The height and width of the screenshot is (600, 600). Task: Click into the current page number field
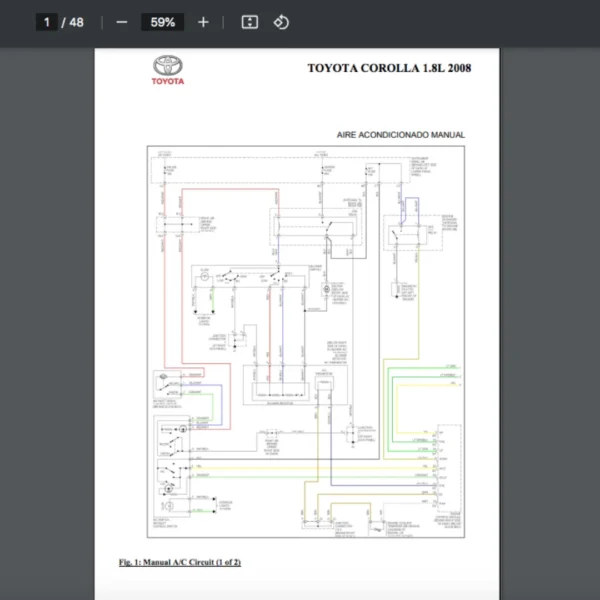coord(46,22)
